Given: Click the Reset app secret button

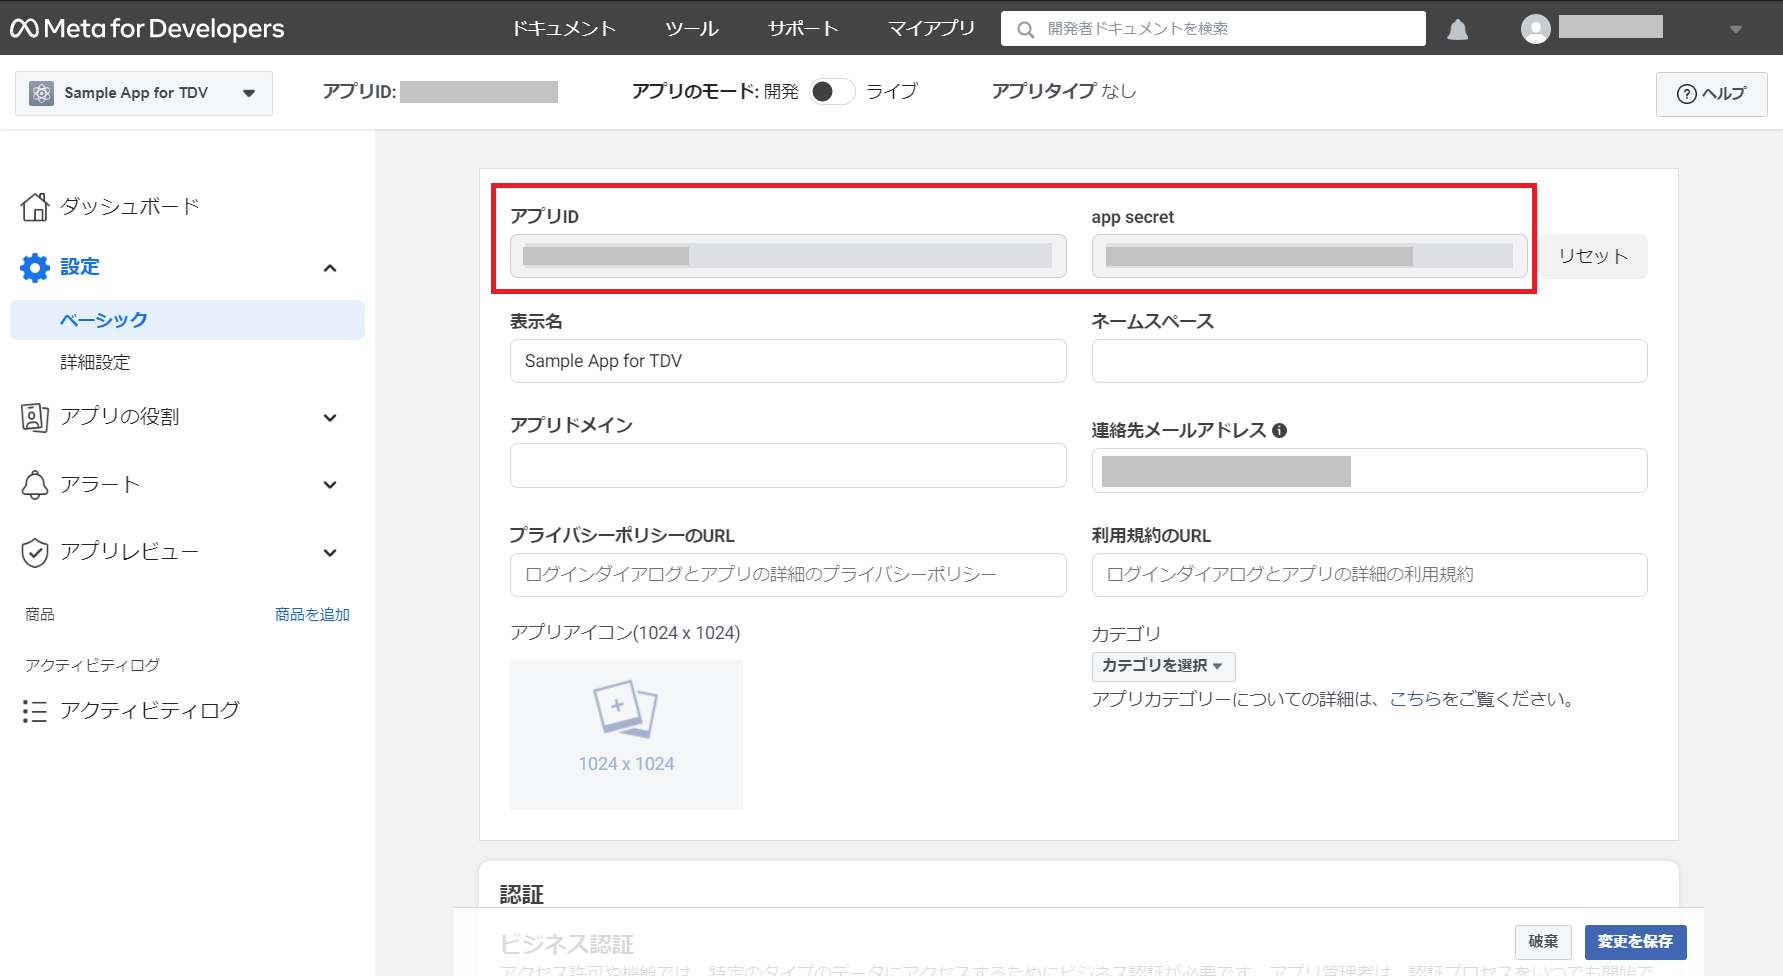Looking at the screenshot, I should pyautogui.click(x=1593, y=256).
